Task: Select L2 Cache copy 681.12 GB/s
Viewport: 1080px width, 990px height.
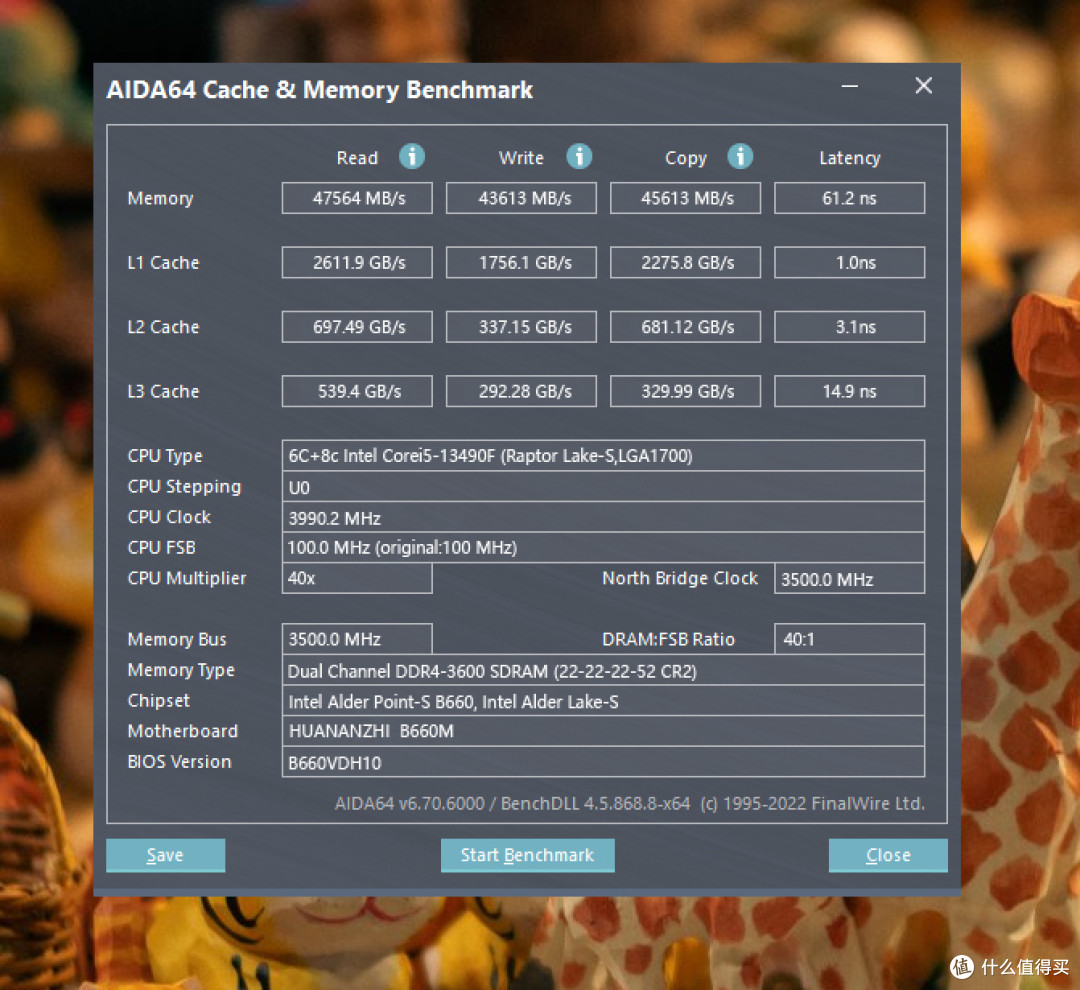Action: pos(685,327)
